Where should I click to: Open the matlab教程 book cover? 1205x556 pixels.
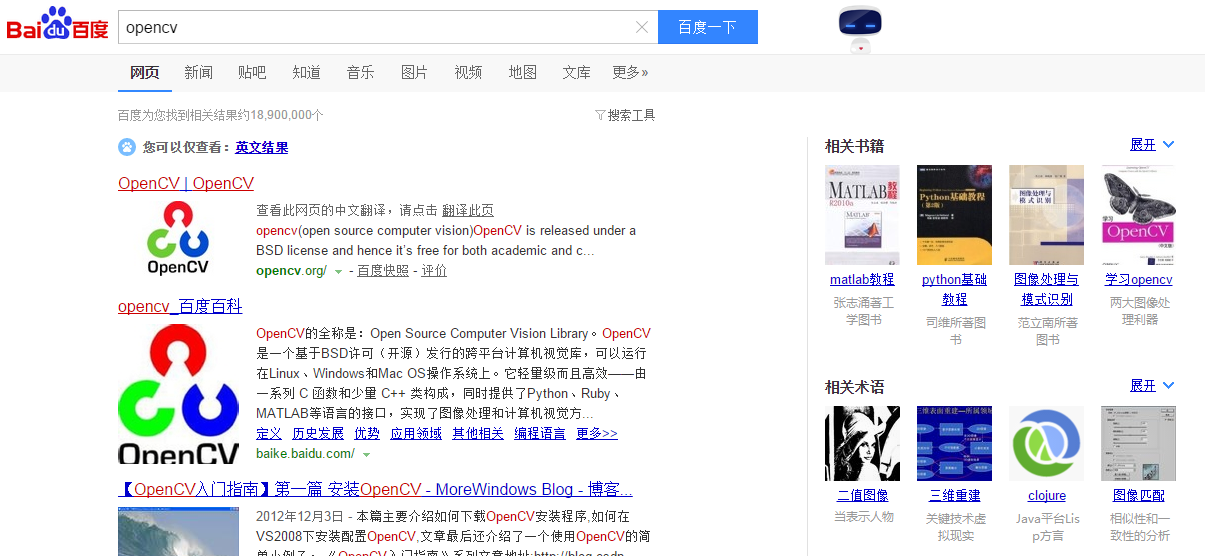pos(862,215)
